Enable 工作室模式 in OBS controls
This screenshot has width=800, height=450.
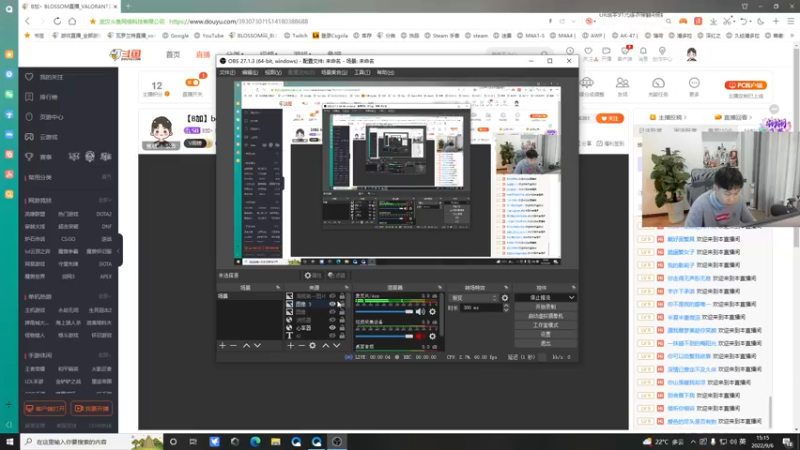coord(545,326)
